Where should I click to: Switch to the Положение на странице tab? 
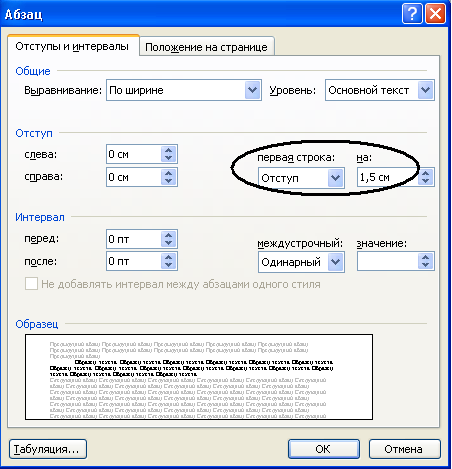(x=207, y=47)
